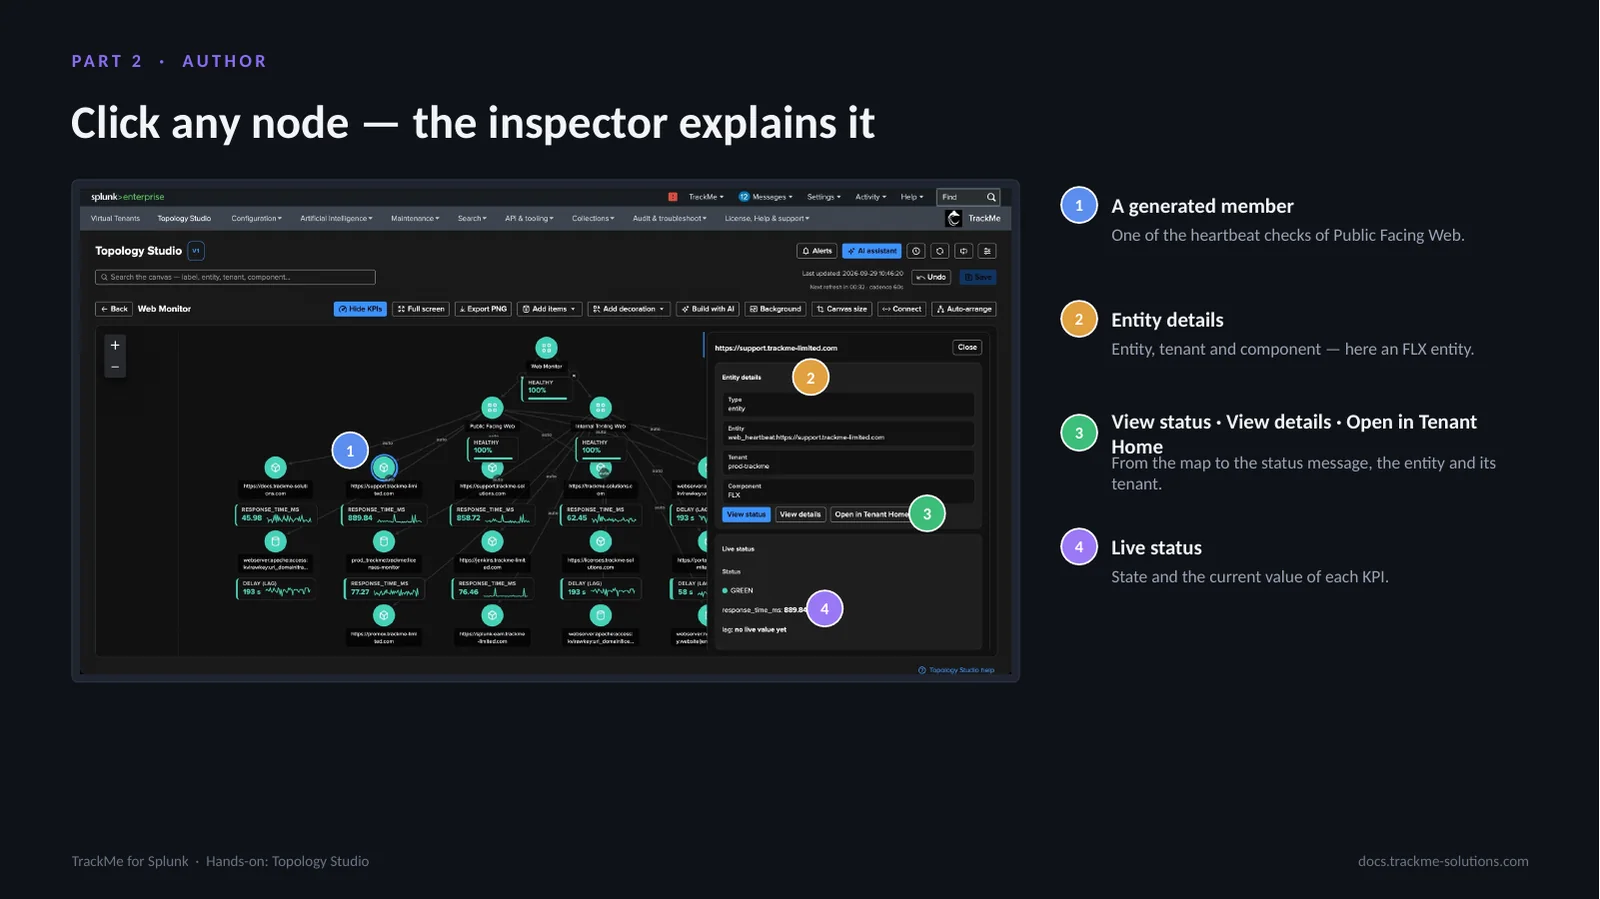The width and height of the screenshot is (1600, 899).
Task: Open the Maintenance menu
Action: coord(415,218)
